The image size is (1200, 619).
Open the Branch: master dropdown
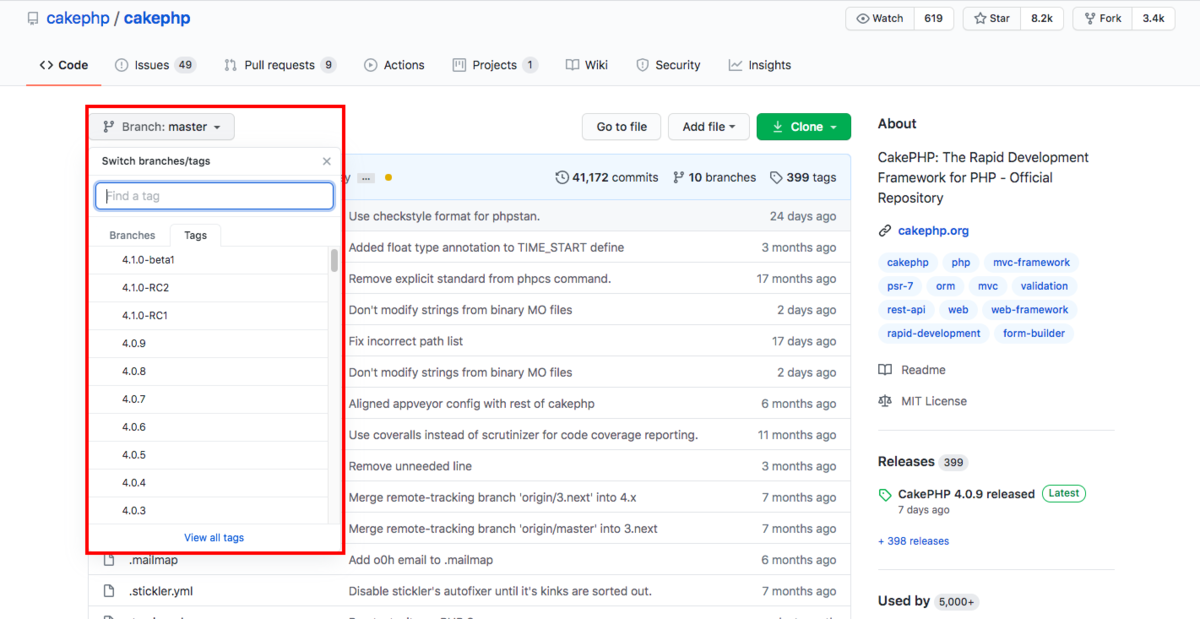pos(161,126)
